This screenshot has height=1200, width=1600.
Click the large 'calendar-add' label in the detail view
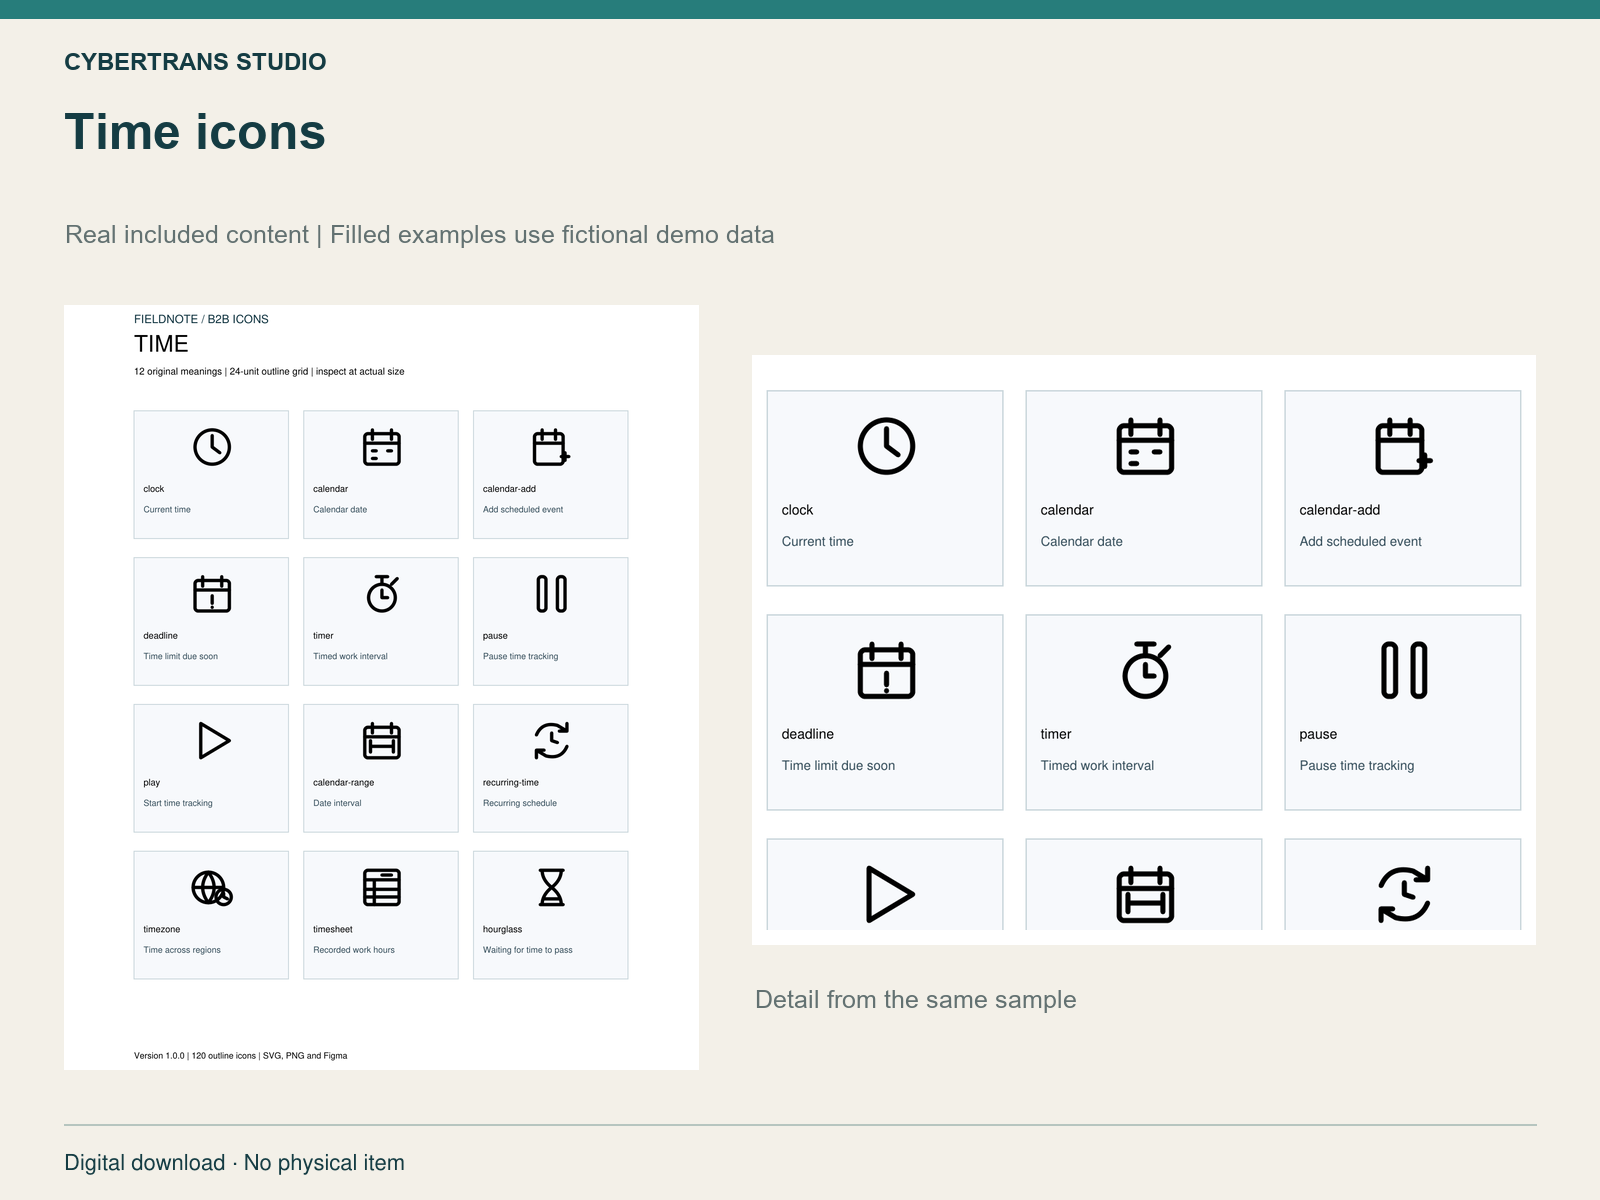point(1340,510)
